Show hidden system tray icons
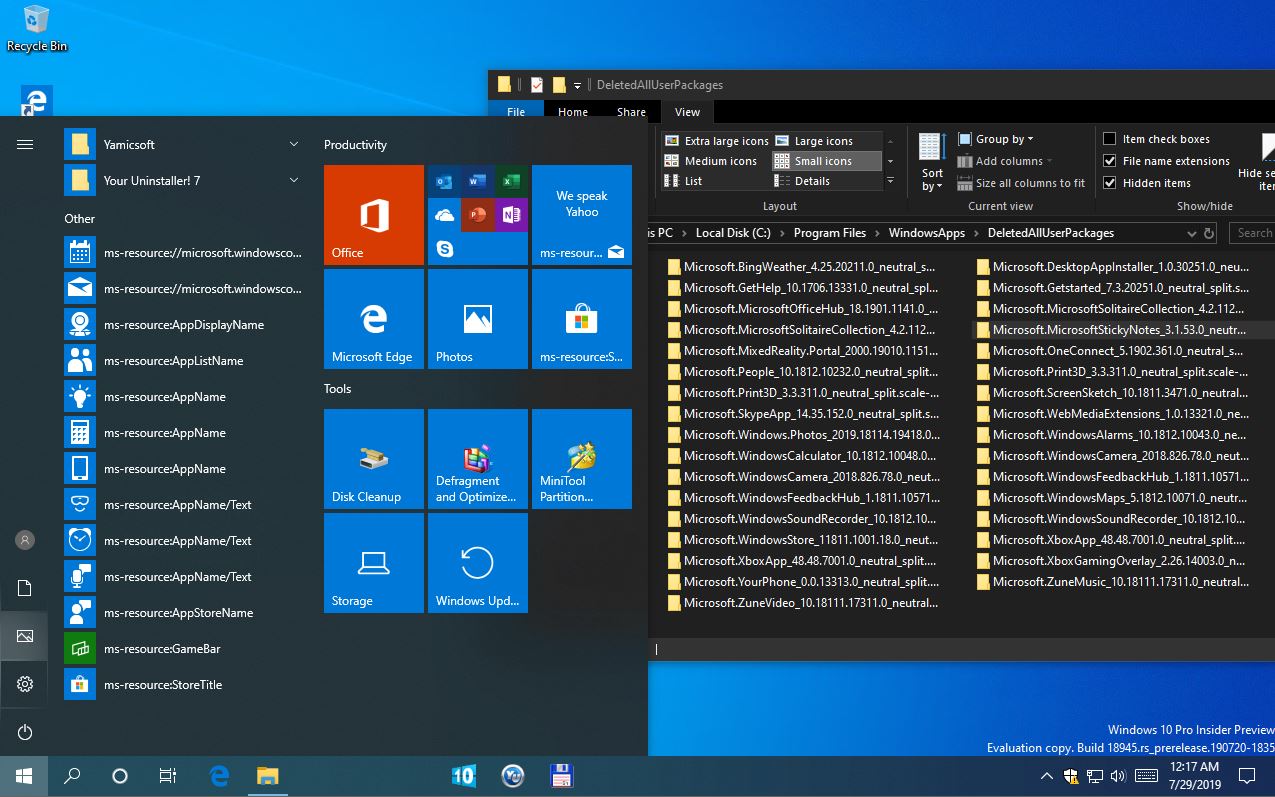The width and height of the screenshot is (1275, 797). (1046, 776)
